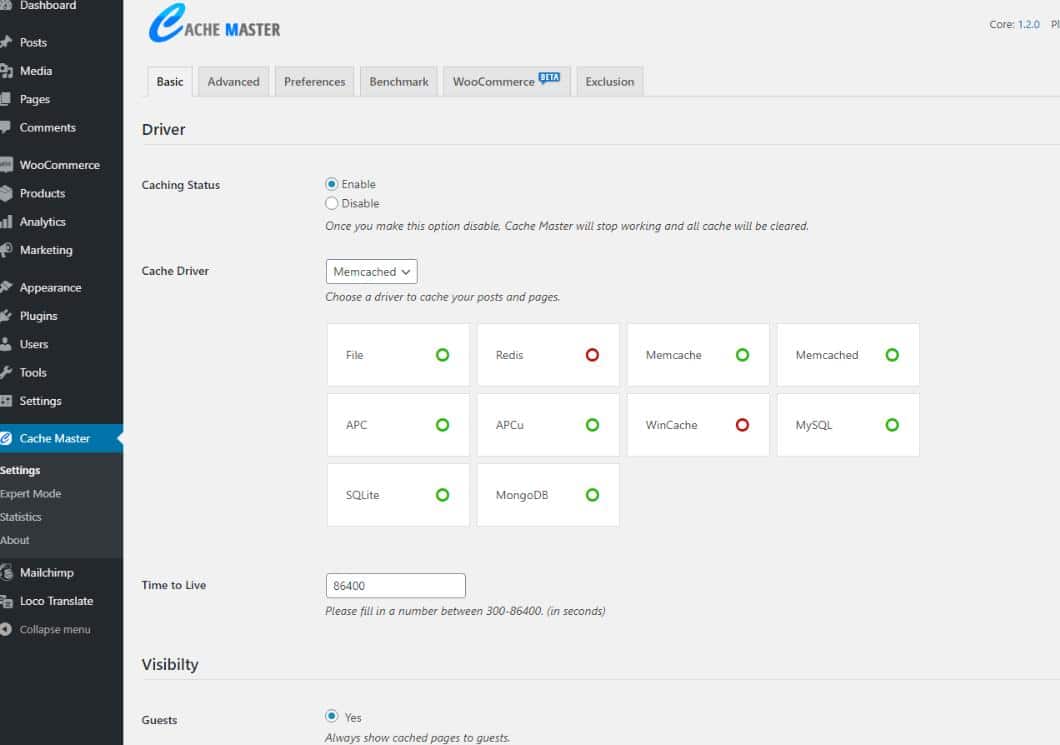1060x745 pixels.
Task: Click the File driver green status circle
Action: tap(442, 355)
